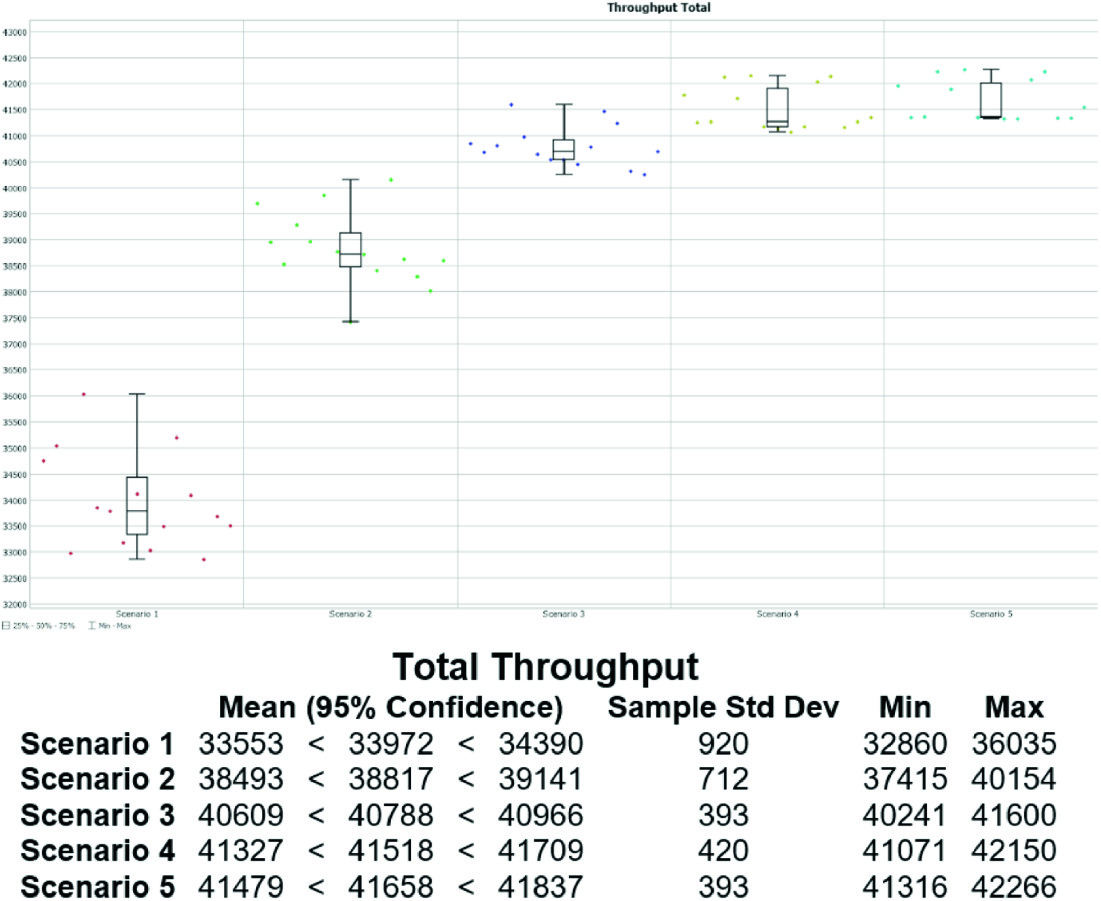Click the 393 std dev in Scenario 5 row
Screen dimensions: 1101x901
[x=723, y=886]
